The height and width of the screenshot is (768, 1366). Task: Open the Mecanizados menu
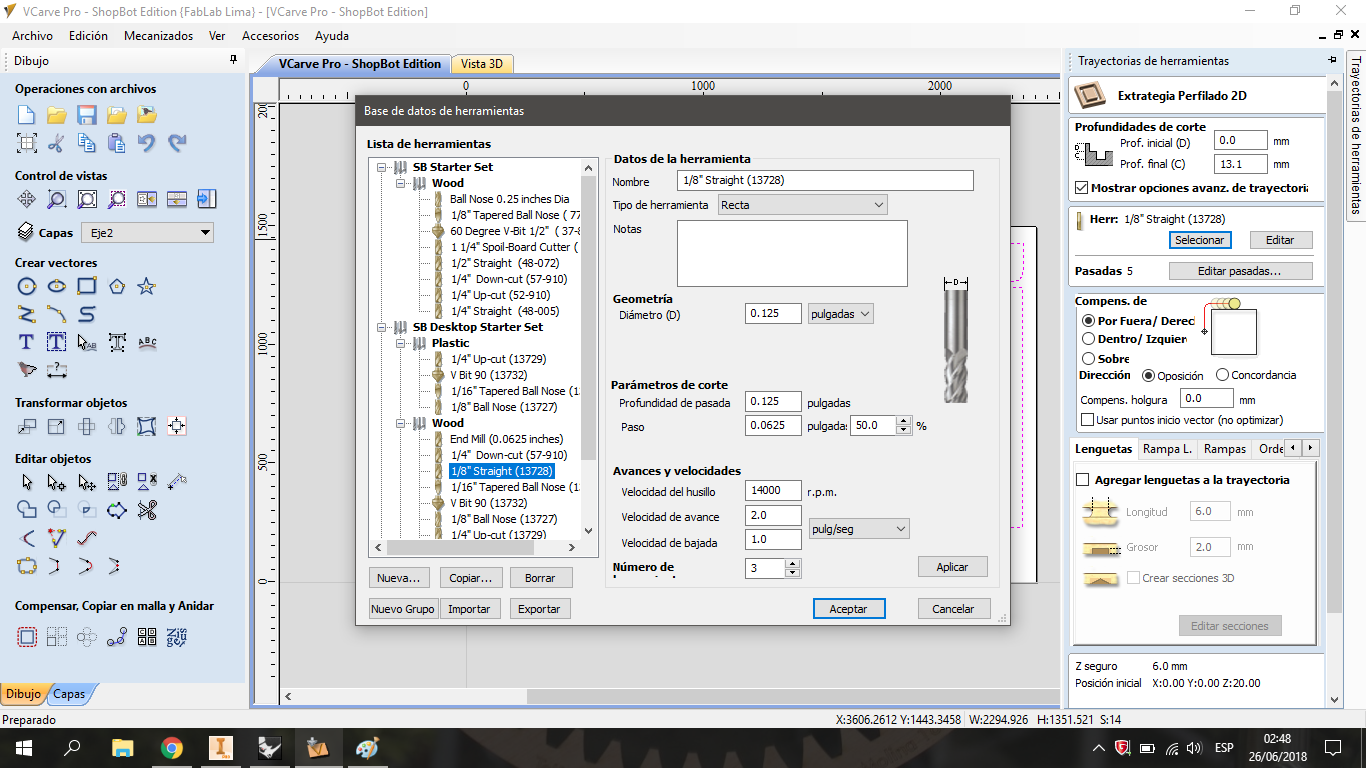158,35
